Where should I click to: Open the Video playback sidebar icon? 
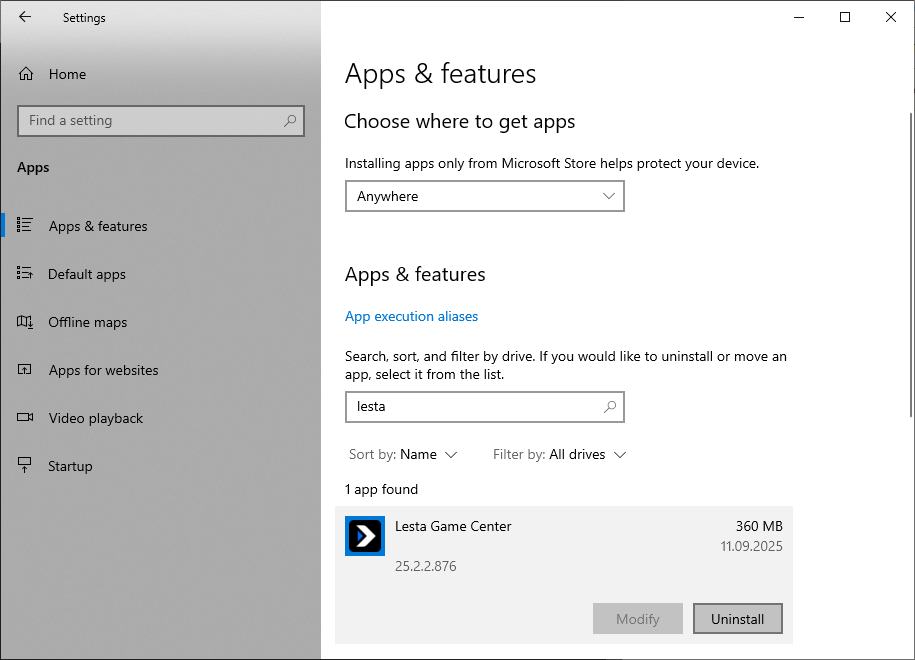(25, 417)
